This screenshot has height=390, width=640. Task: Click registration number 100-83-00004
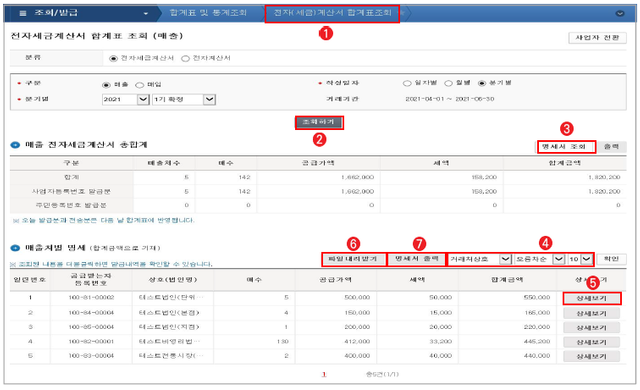pos(91,356)
